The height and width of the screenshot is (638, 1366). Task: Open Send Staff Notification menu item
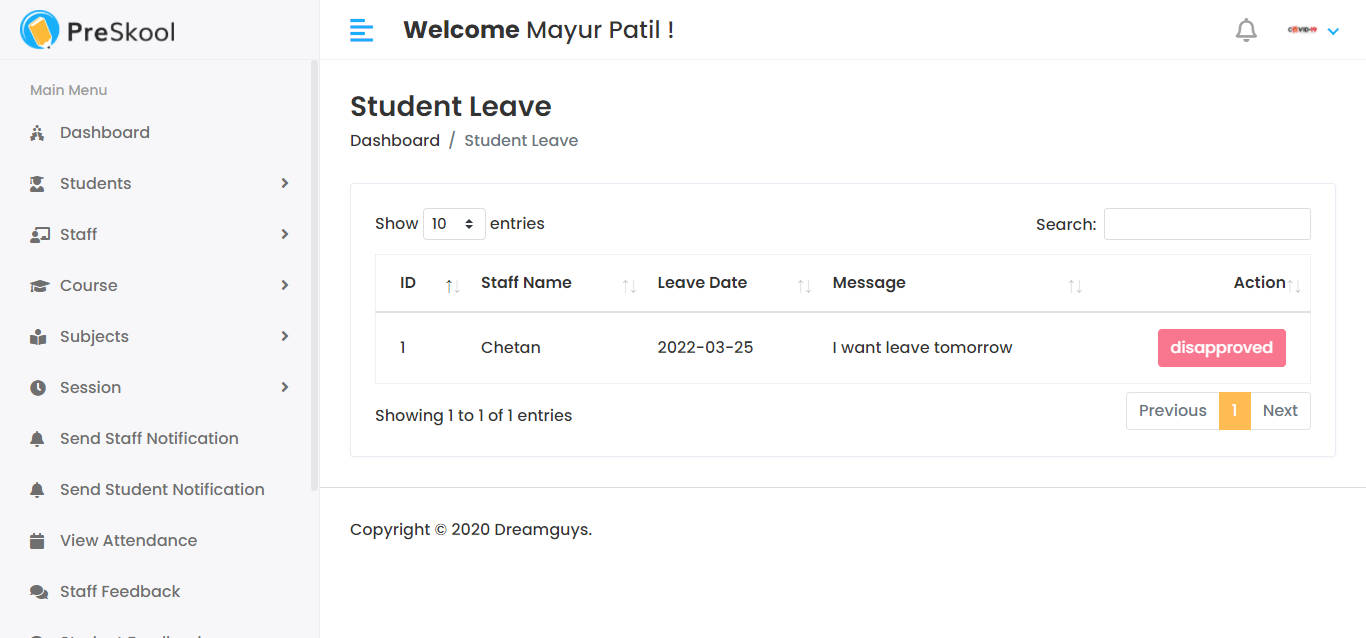click(x=148, y=438)
